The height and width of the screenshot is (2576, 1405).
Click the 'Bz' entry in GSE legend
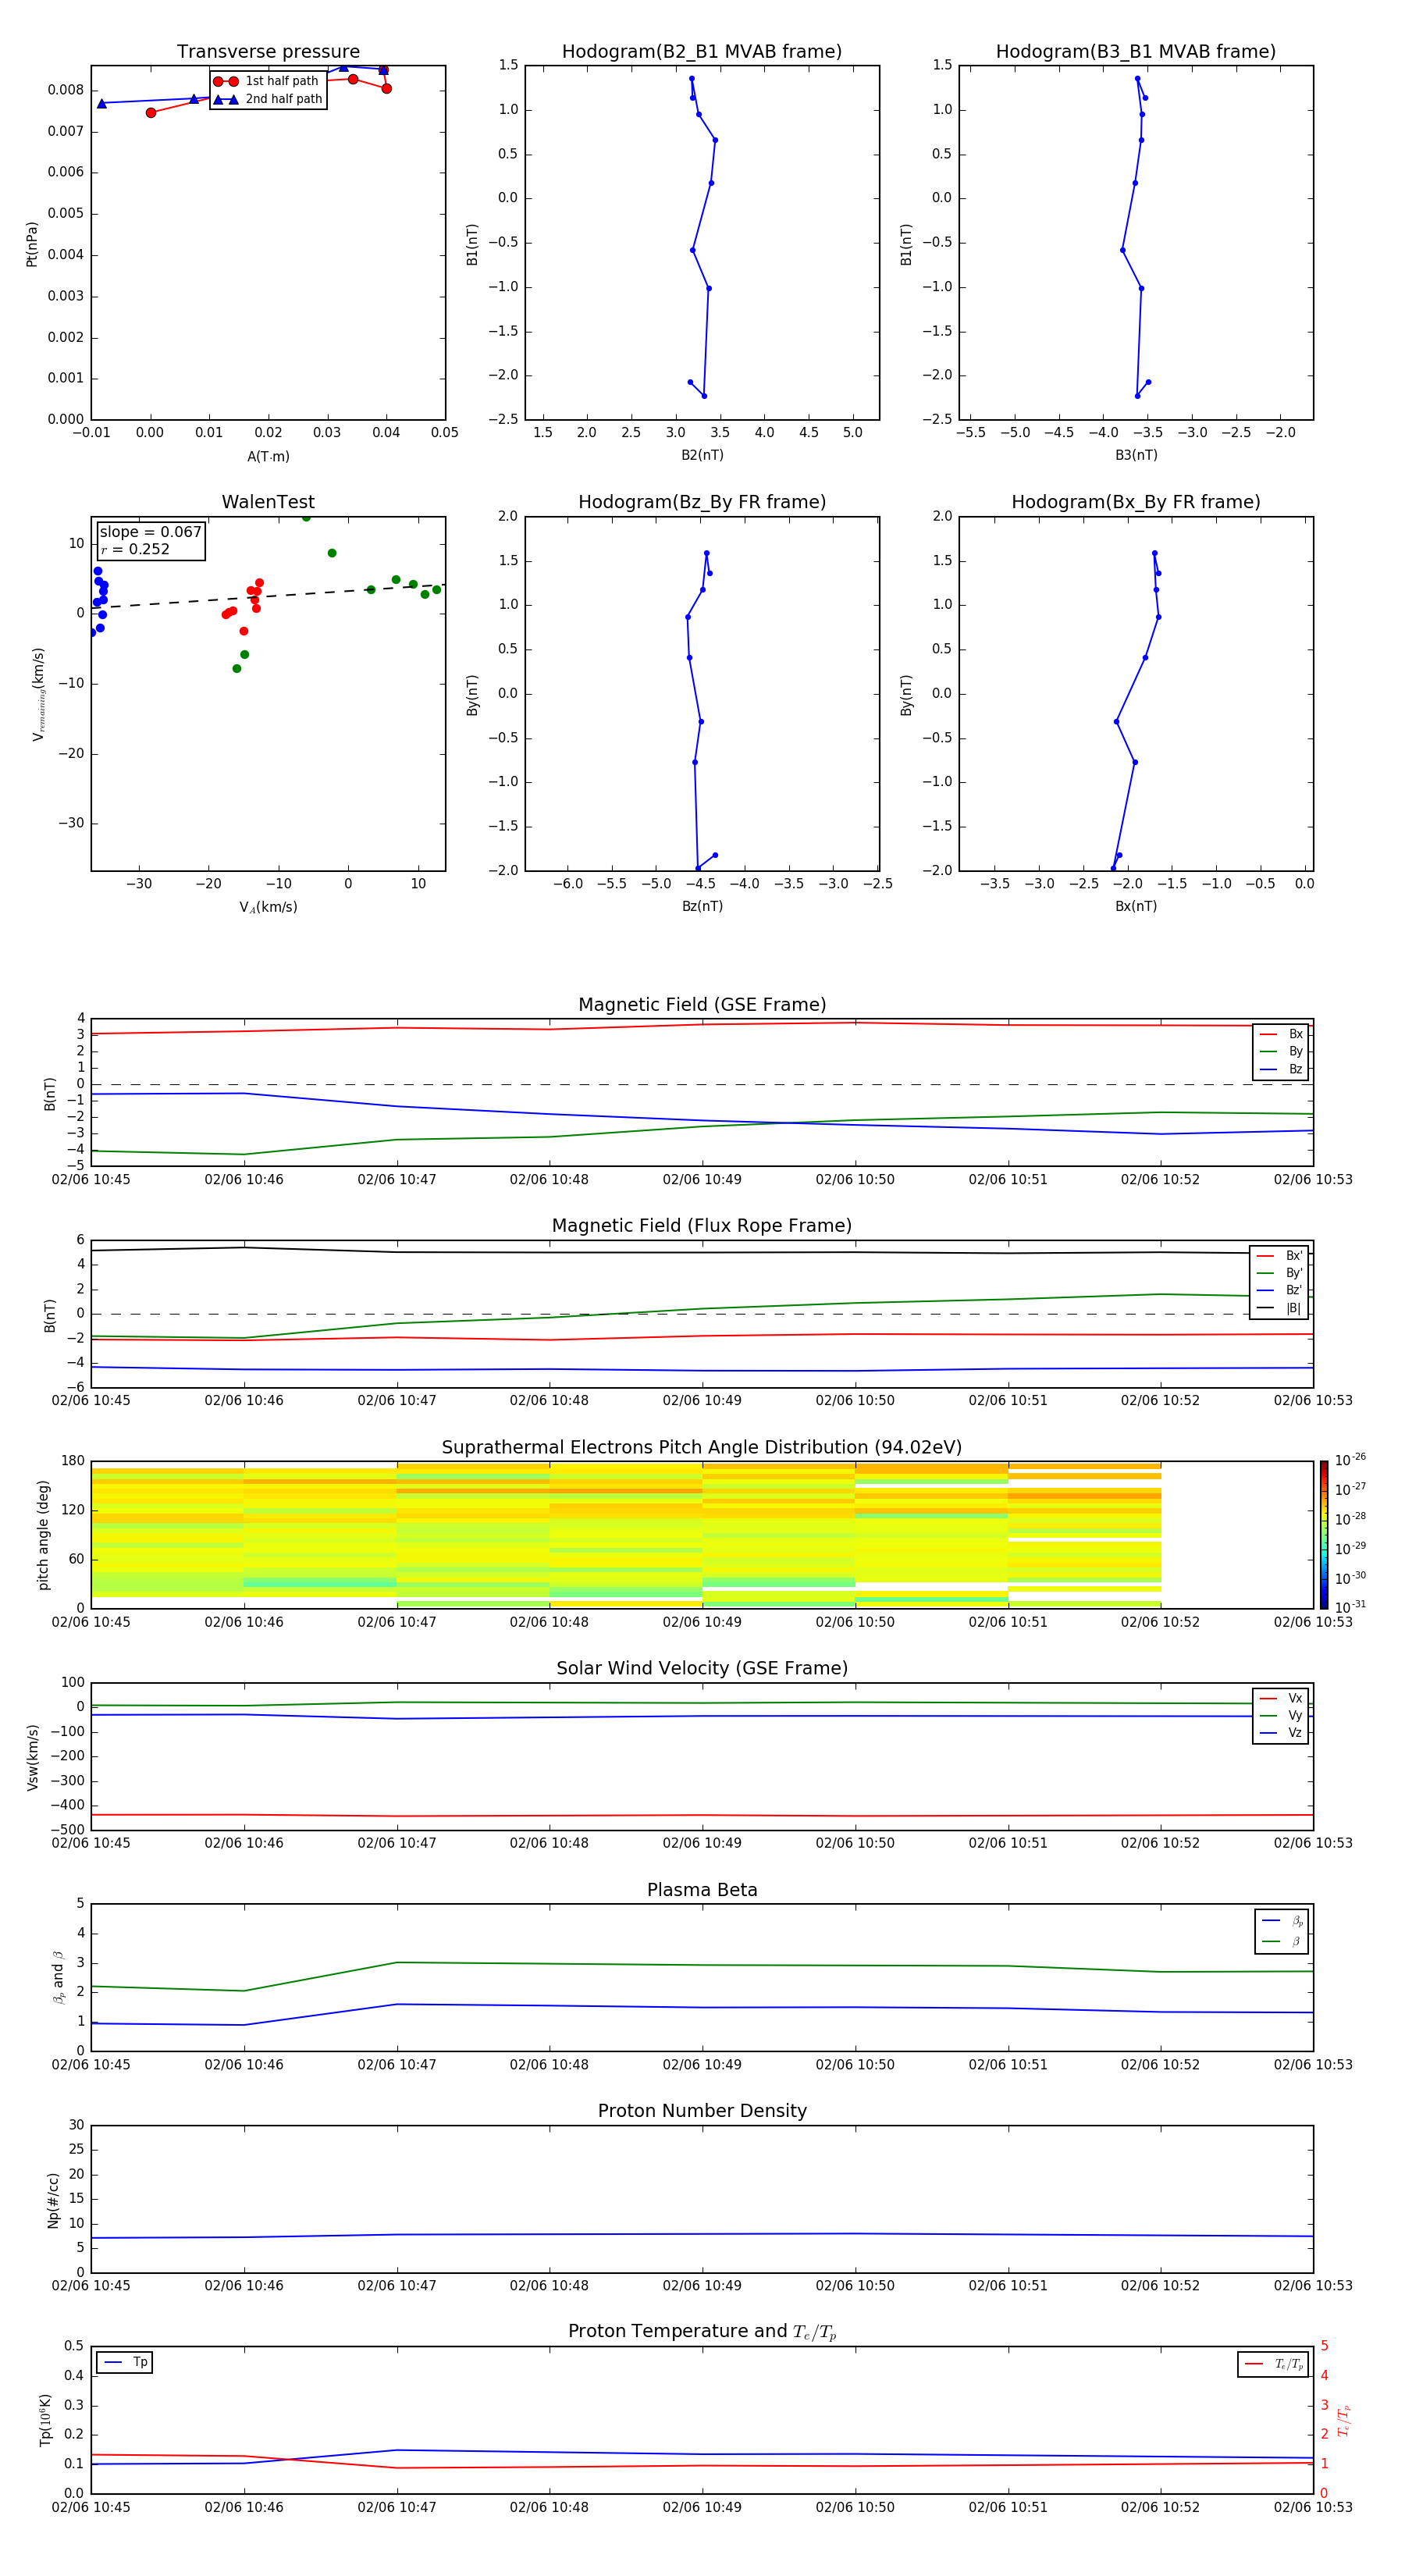tap(1281, 1069)
